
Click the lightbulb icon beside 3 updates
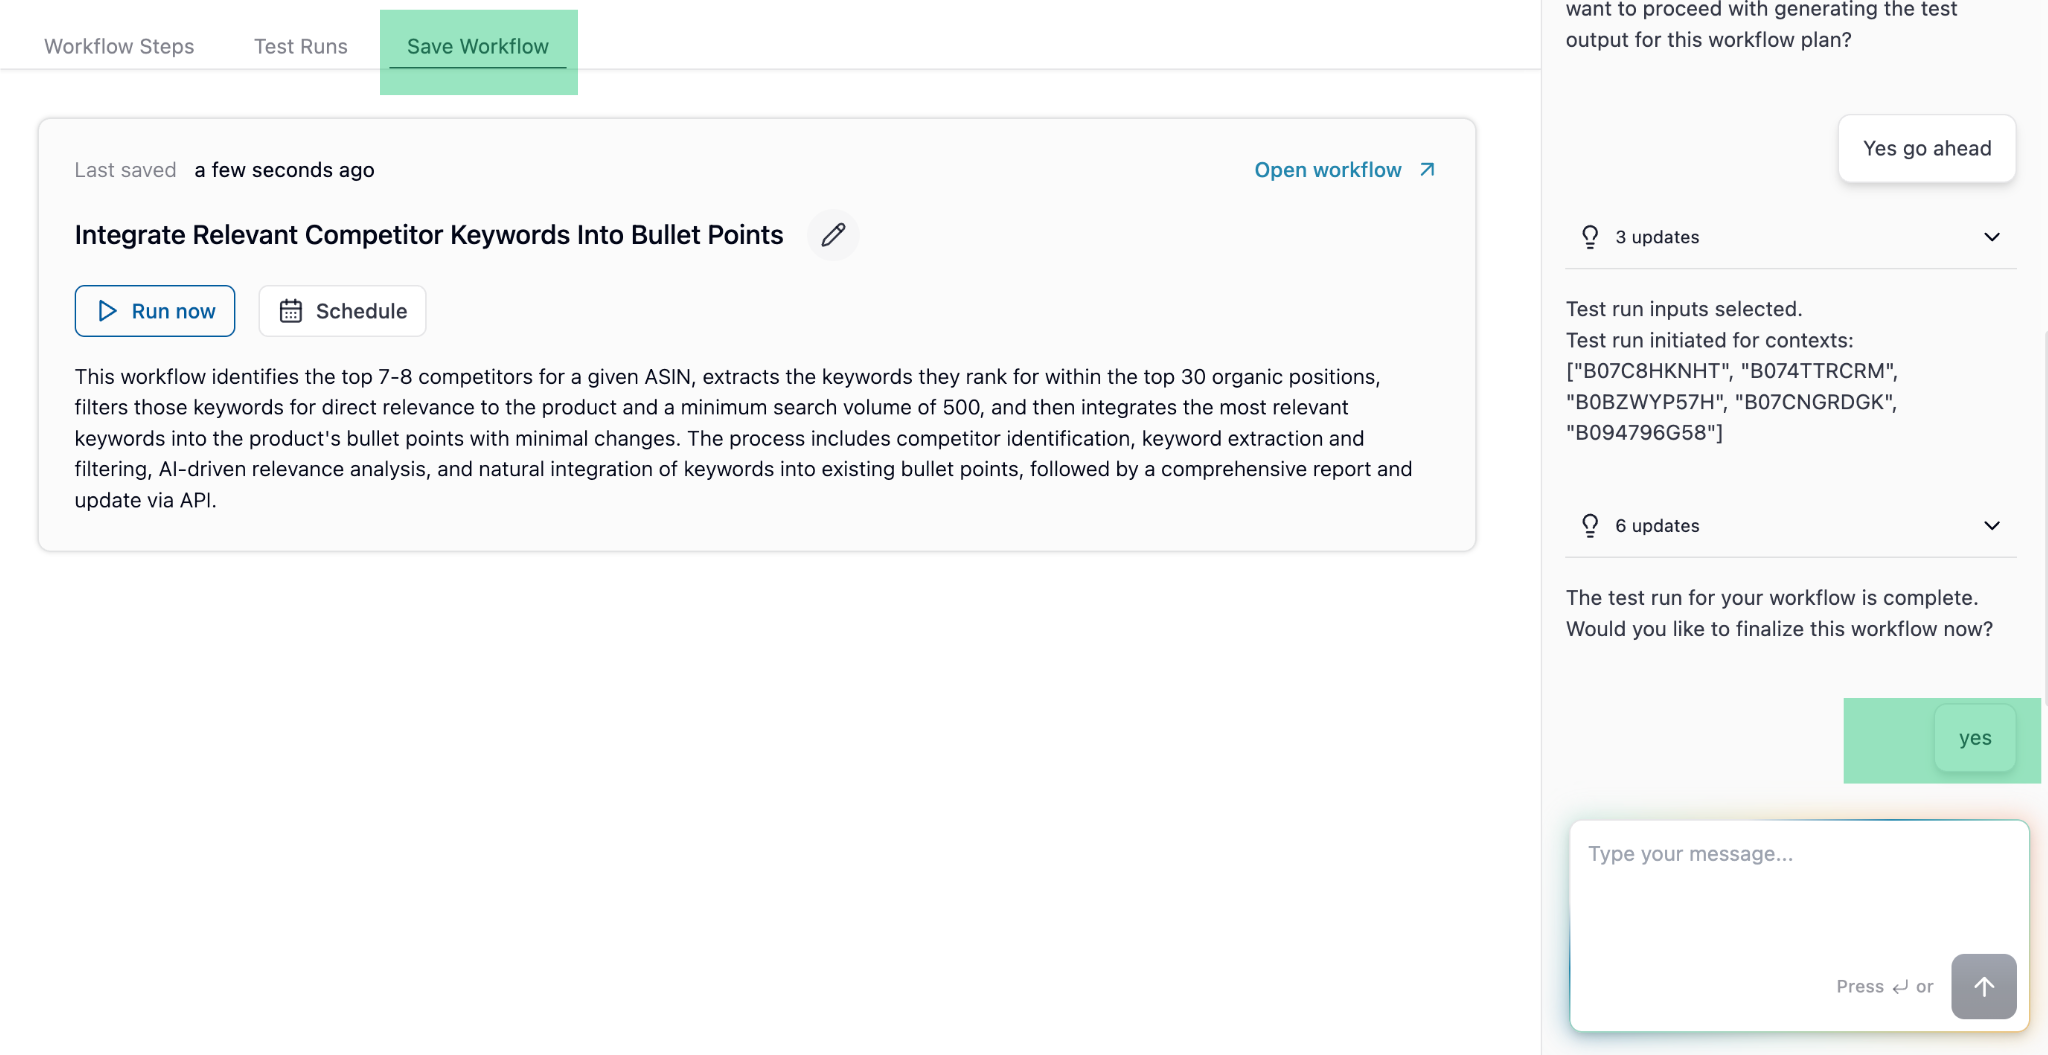(1590, 237)
